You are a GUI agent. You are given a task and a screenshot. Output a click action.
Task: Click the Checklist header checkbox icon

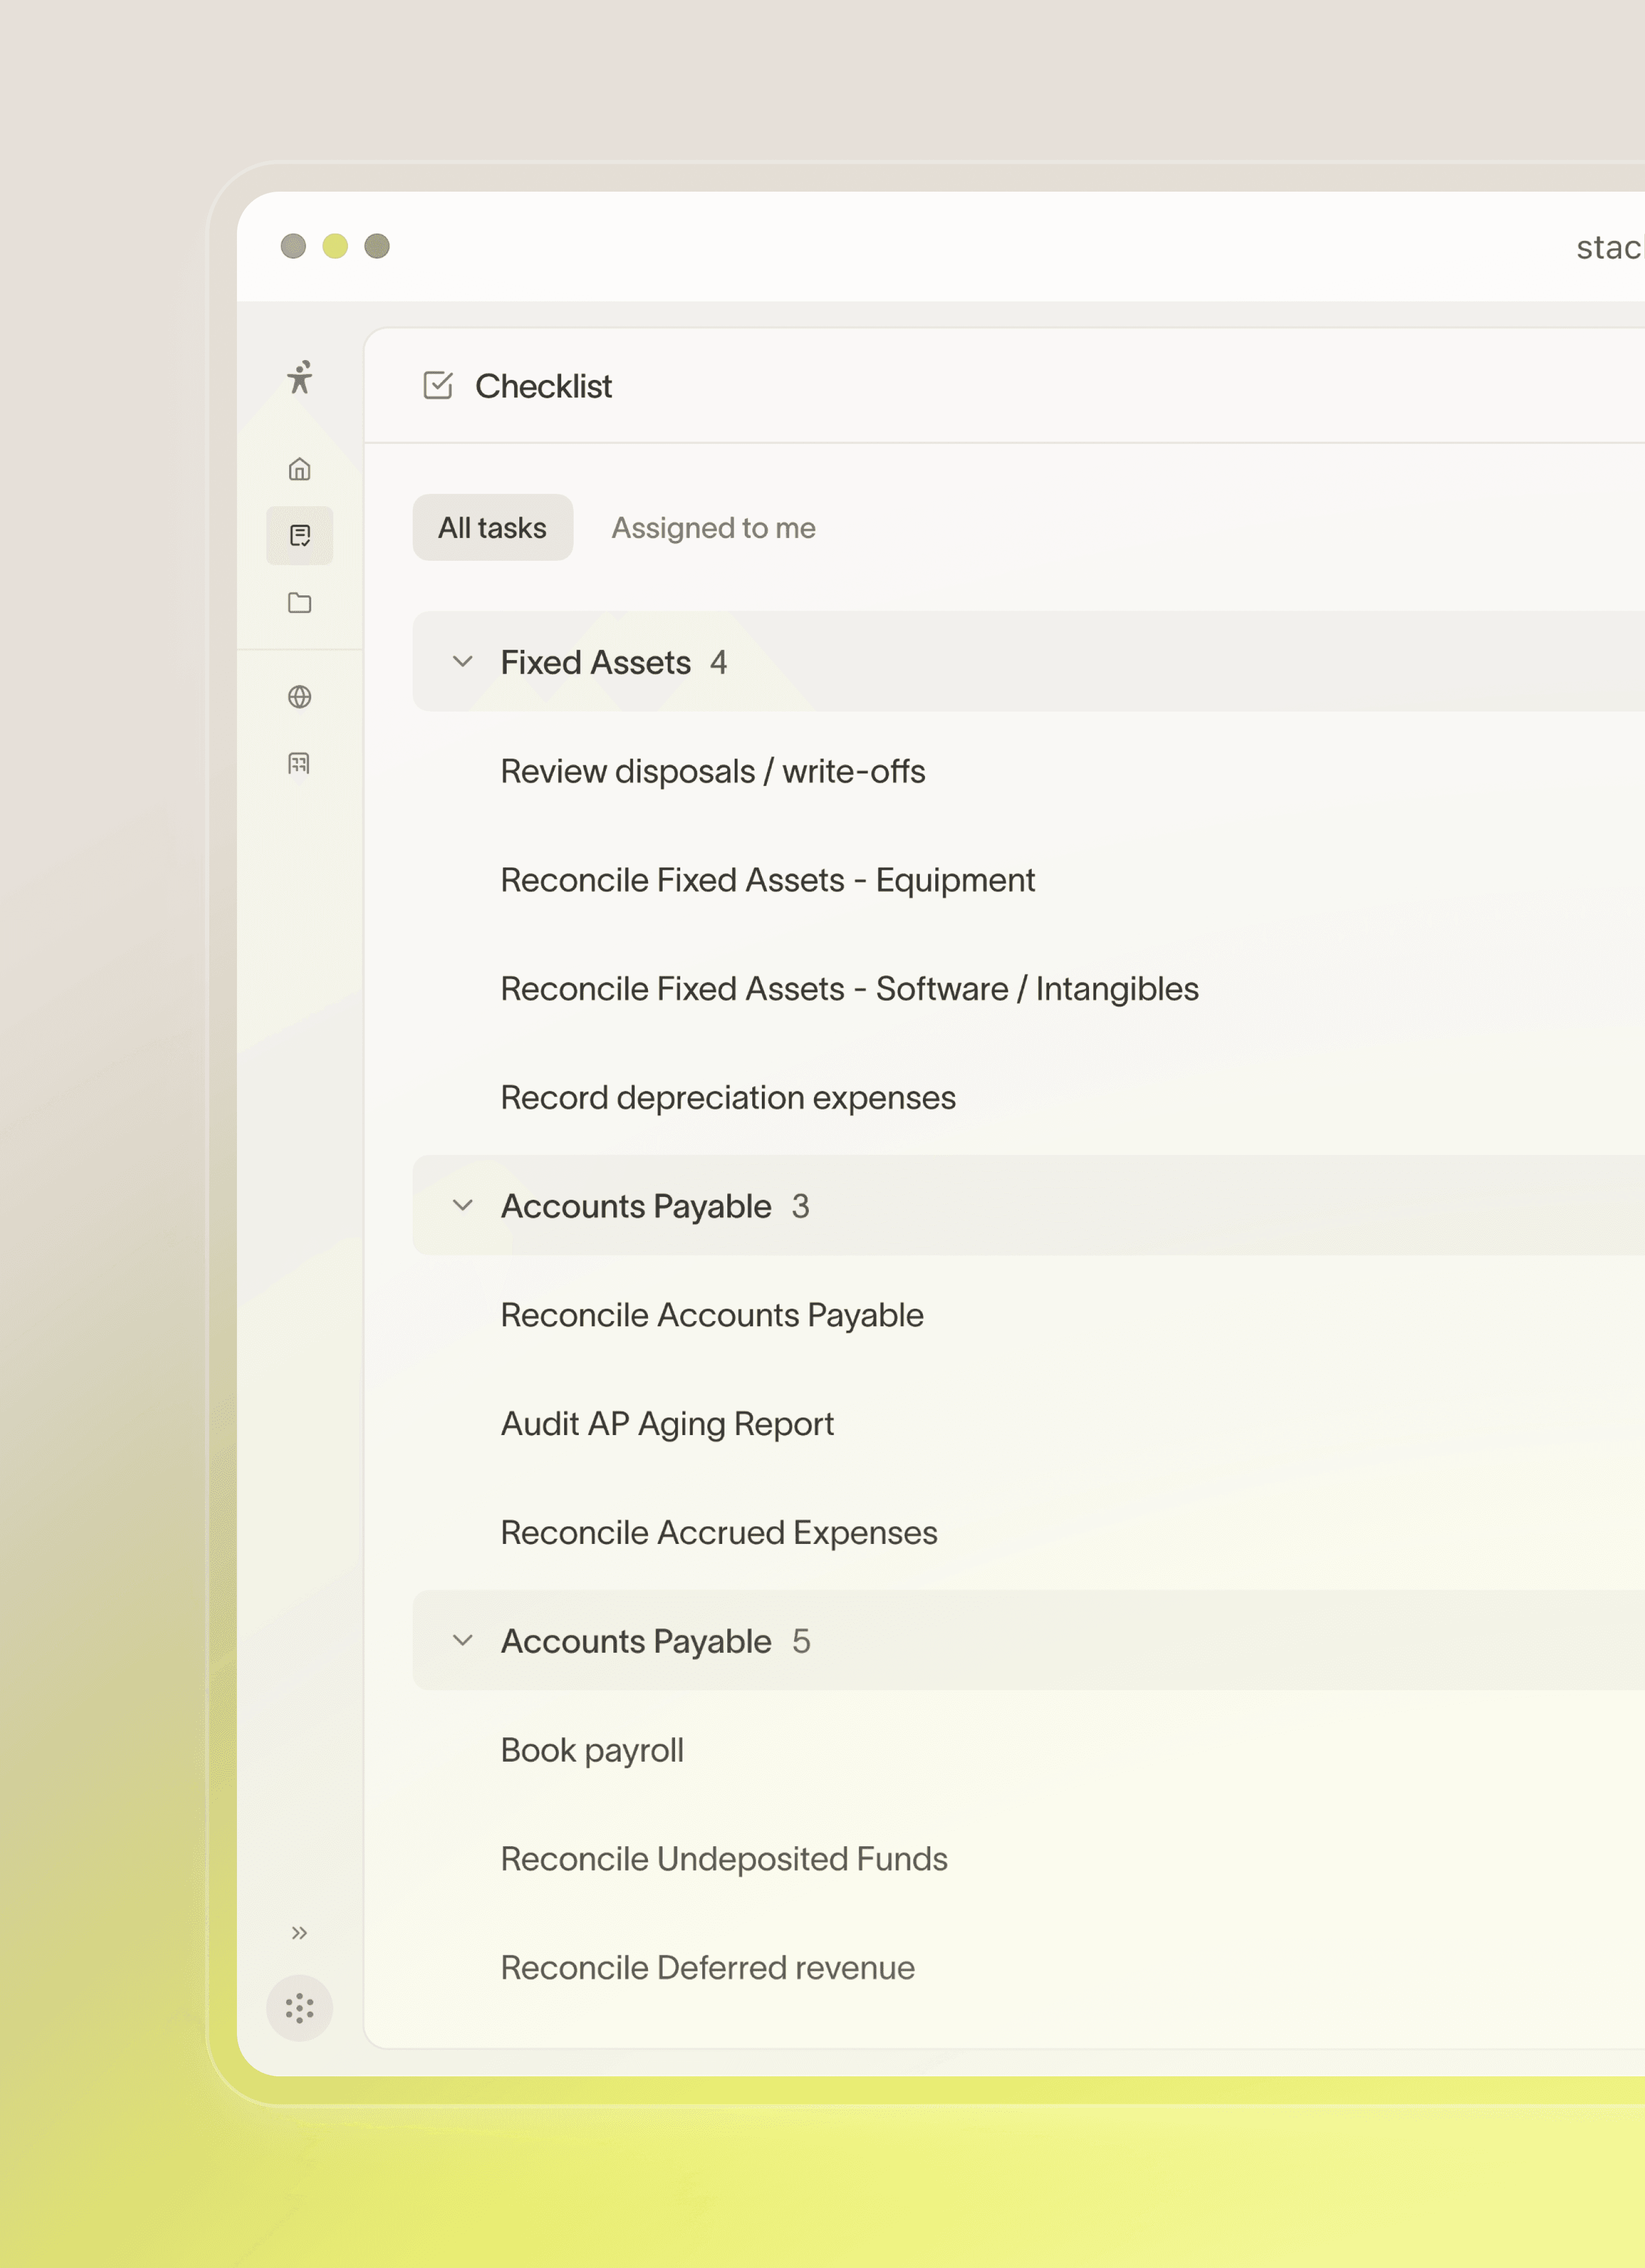438,385
